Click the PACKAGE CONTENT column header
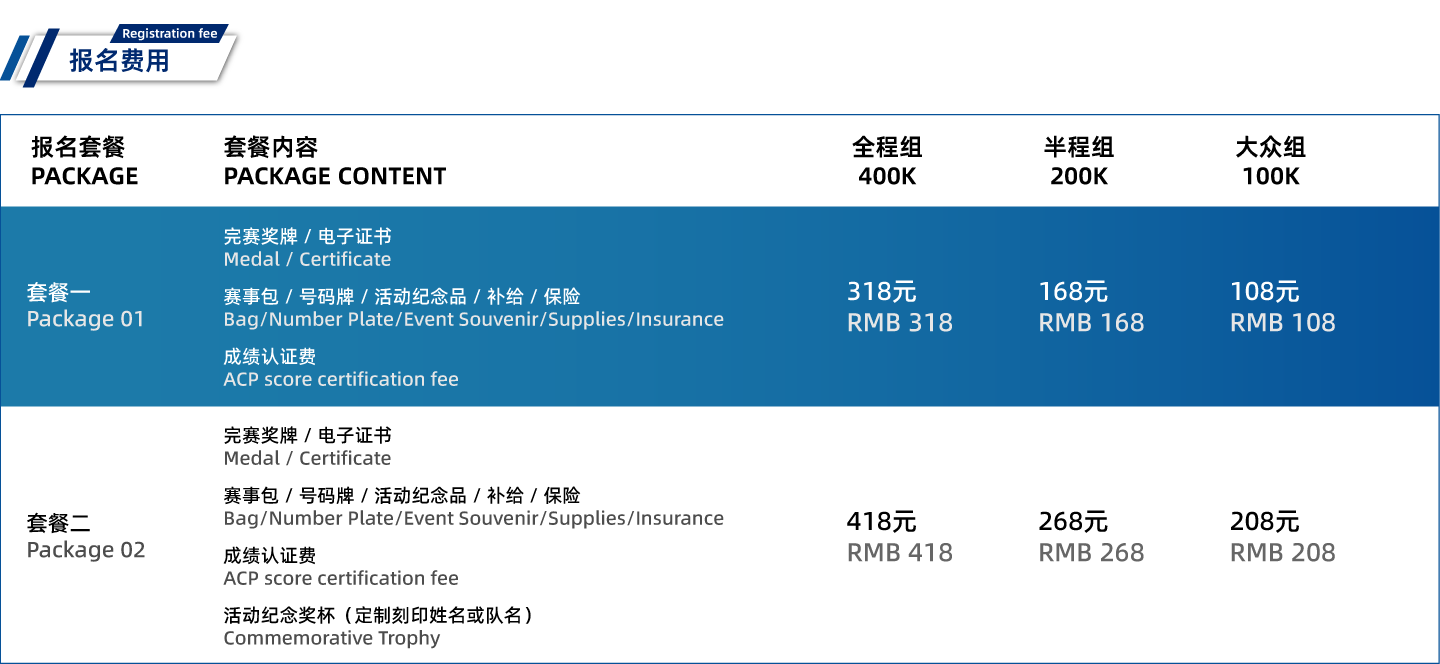Viewport: 1440px width, 664px height. 334,162
